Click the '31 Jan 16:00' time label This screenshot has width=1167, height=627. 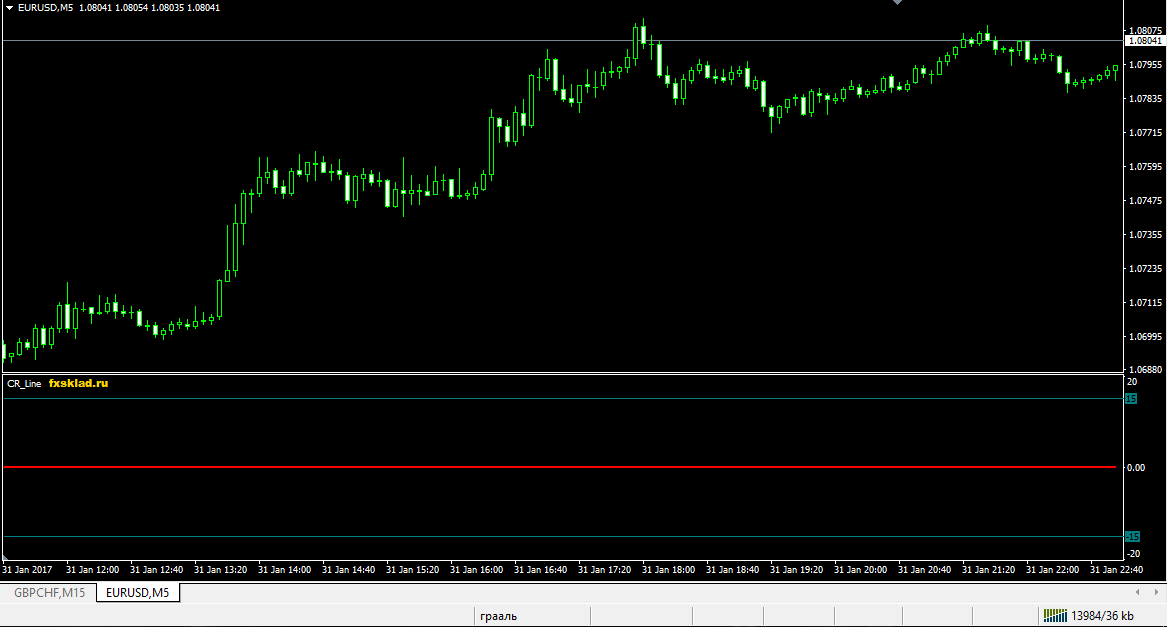(x=476, y=570)
